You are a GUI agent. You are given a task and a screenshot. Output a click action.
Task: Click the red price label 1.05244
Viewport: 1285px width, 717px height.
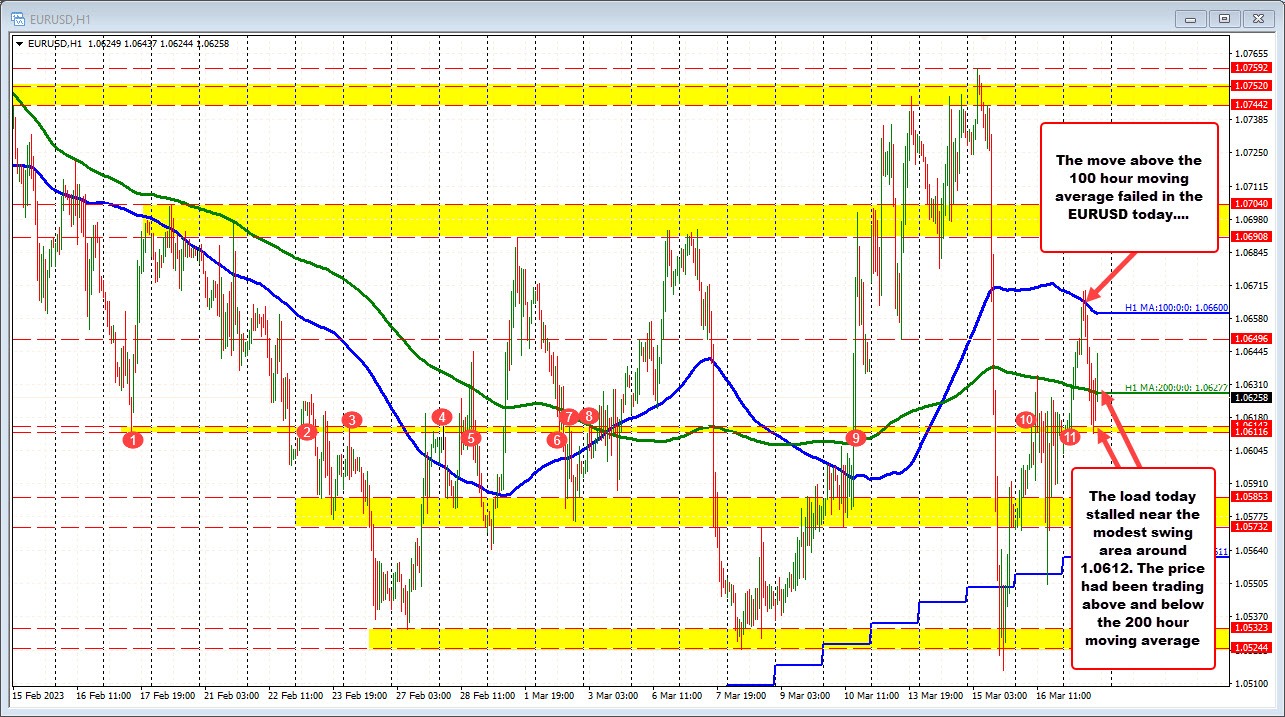1252,648
